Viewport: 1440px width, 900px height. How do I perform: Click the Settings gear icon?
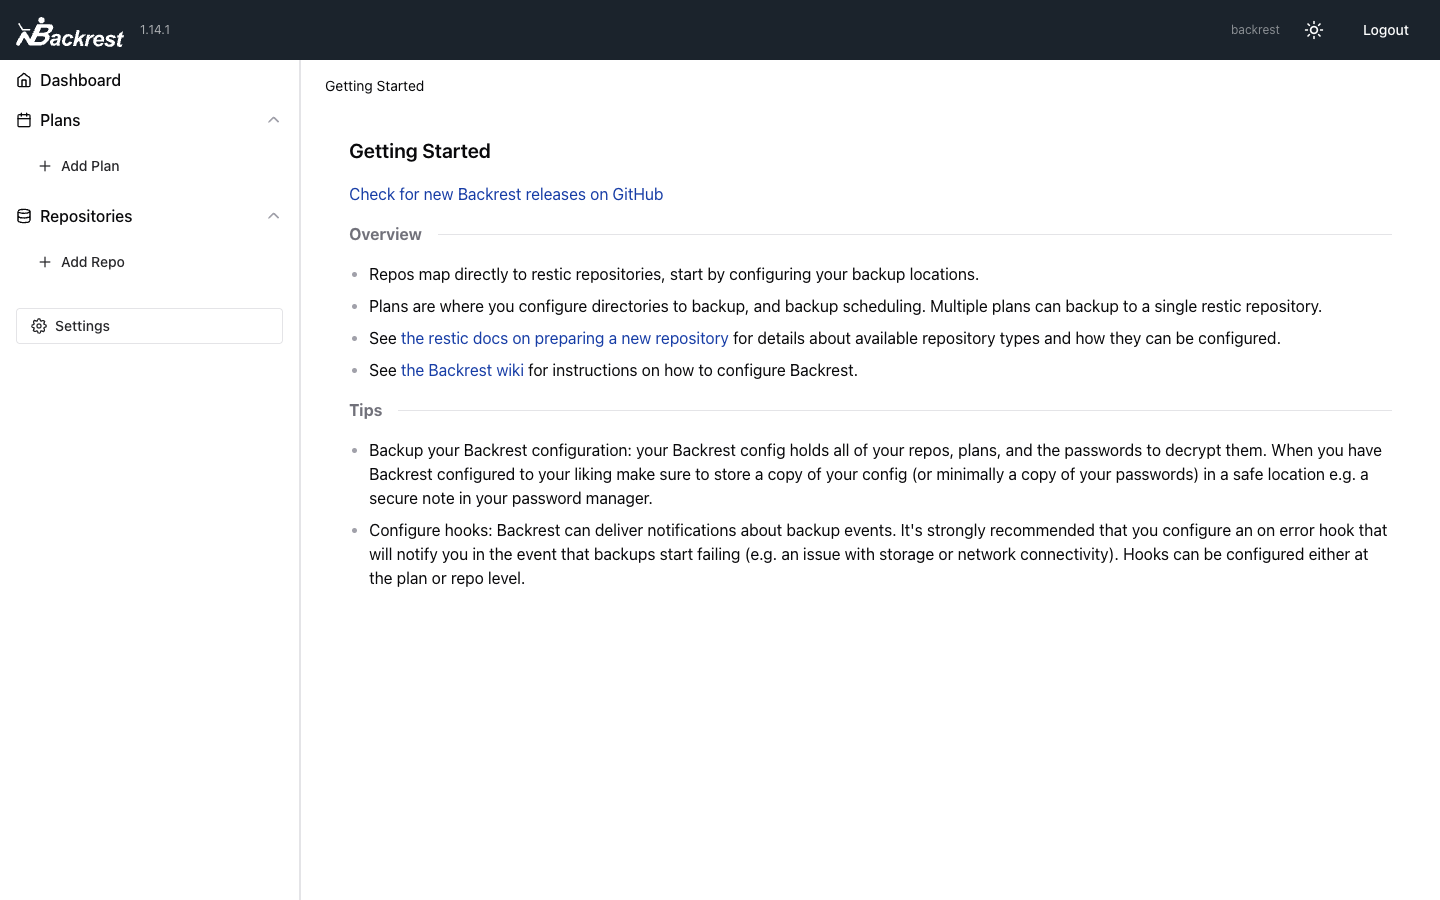(39, 326)
